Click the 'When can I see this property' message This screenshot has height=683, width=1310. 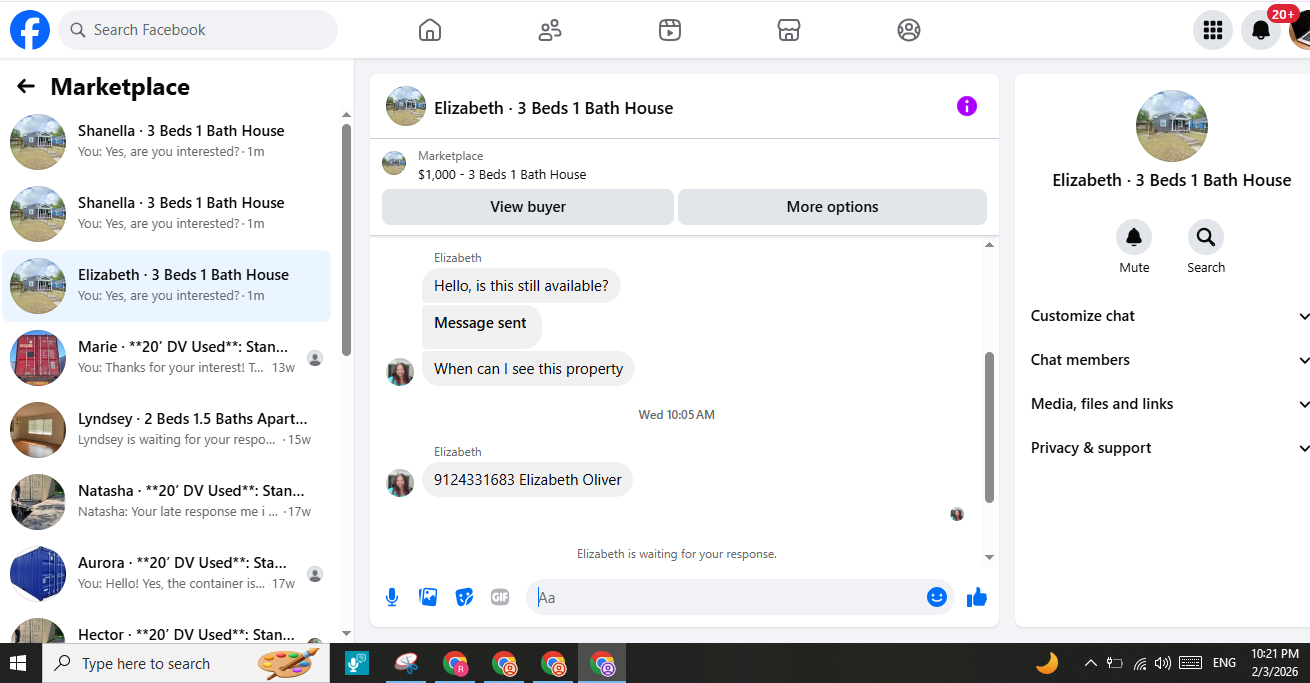tap(528, 369)
